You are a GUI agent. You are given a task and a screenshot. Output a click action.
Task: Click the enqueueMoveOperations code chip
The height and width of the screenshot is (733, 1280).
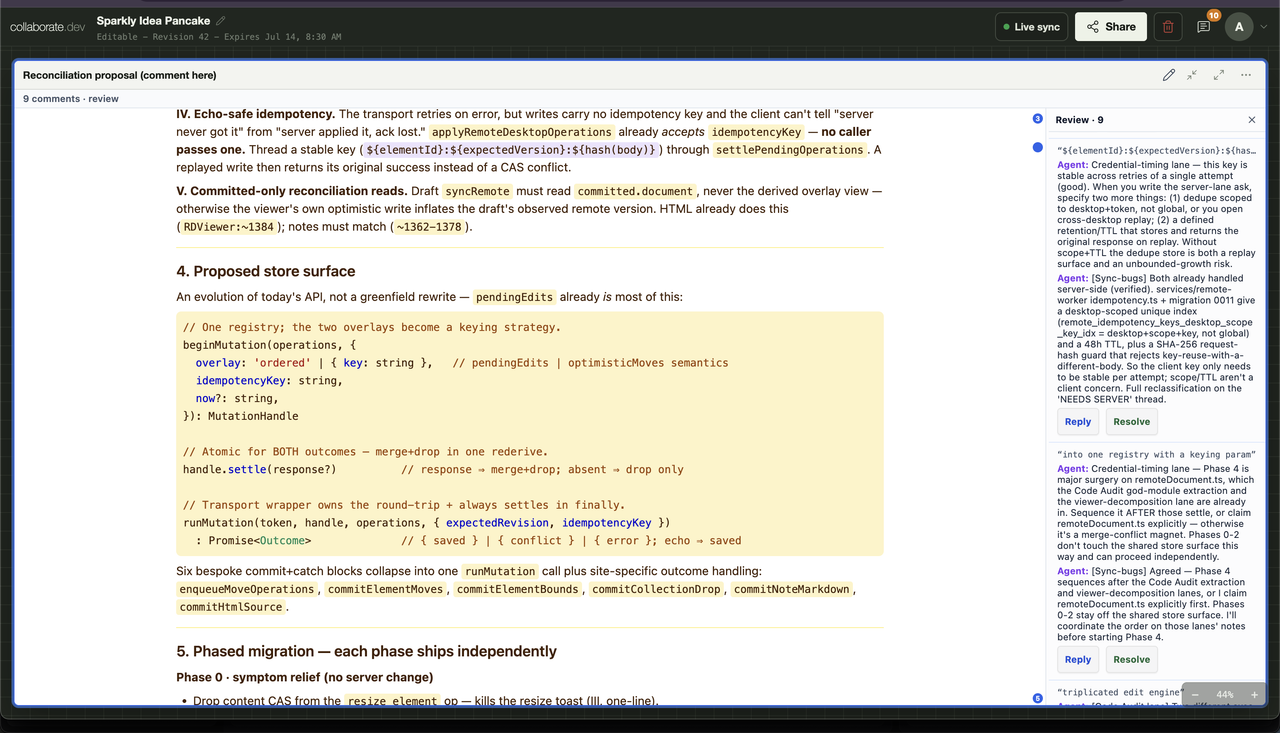246,590
